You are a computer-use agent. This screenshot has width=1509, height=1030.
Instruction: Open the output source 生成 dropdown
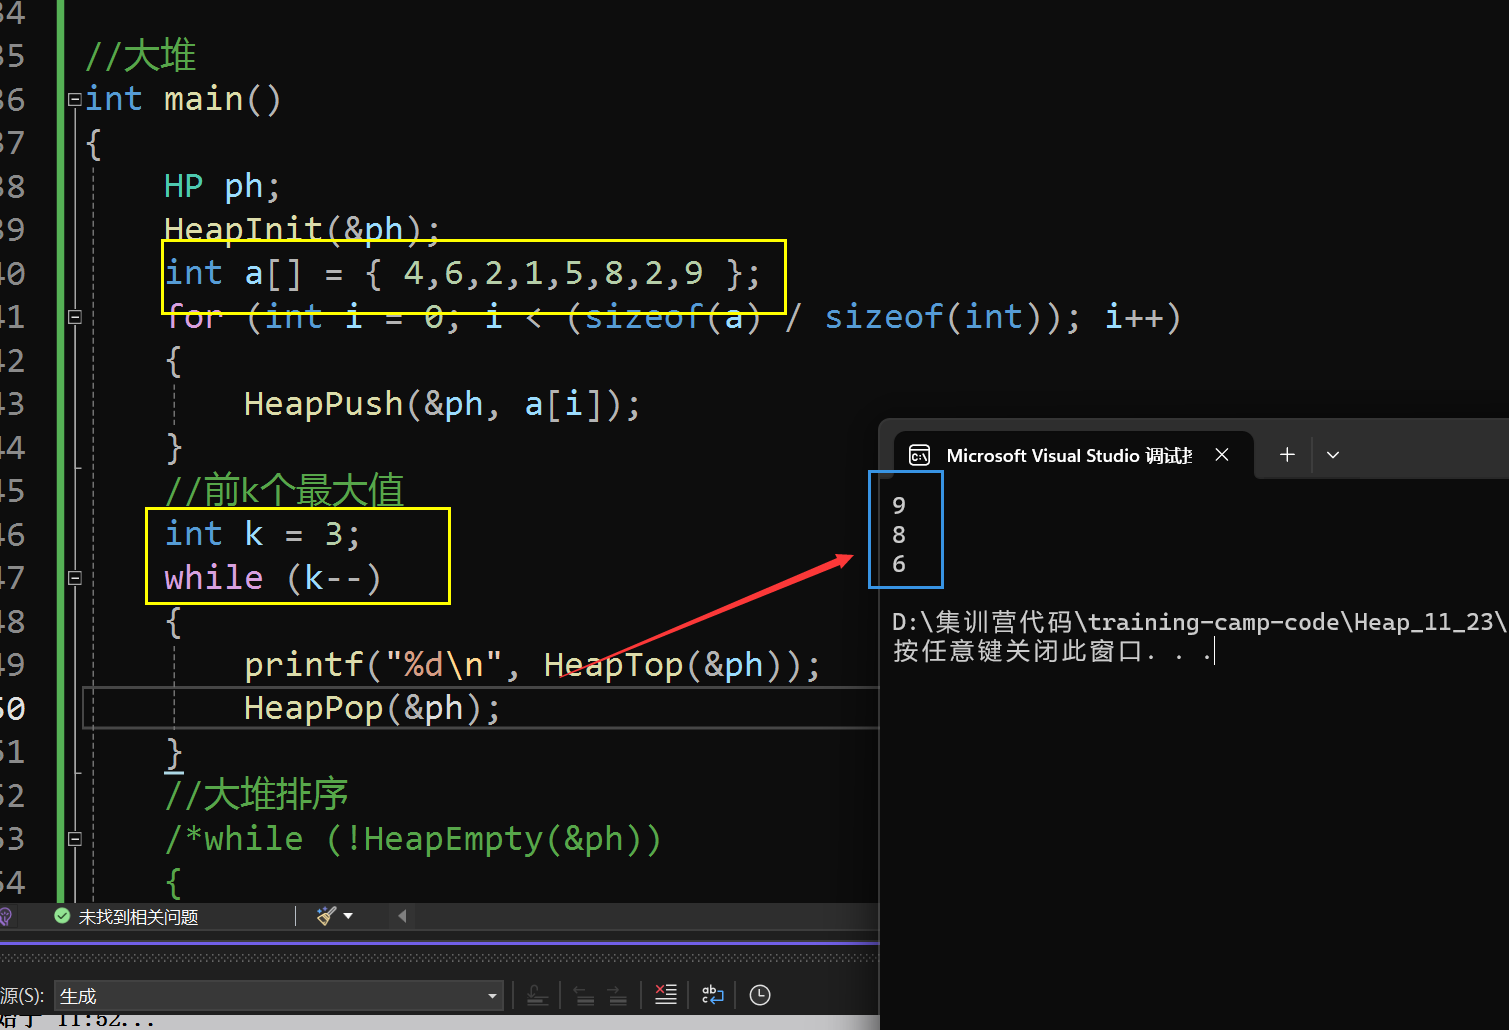pos(279,996)
